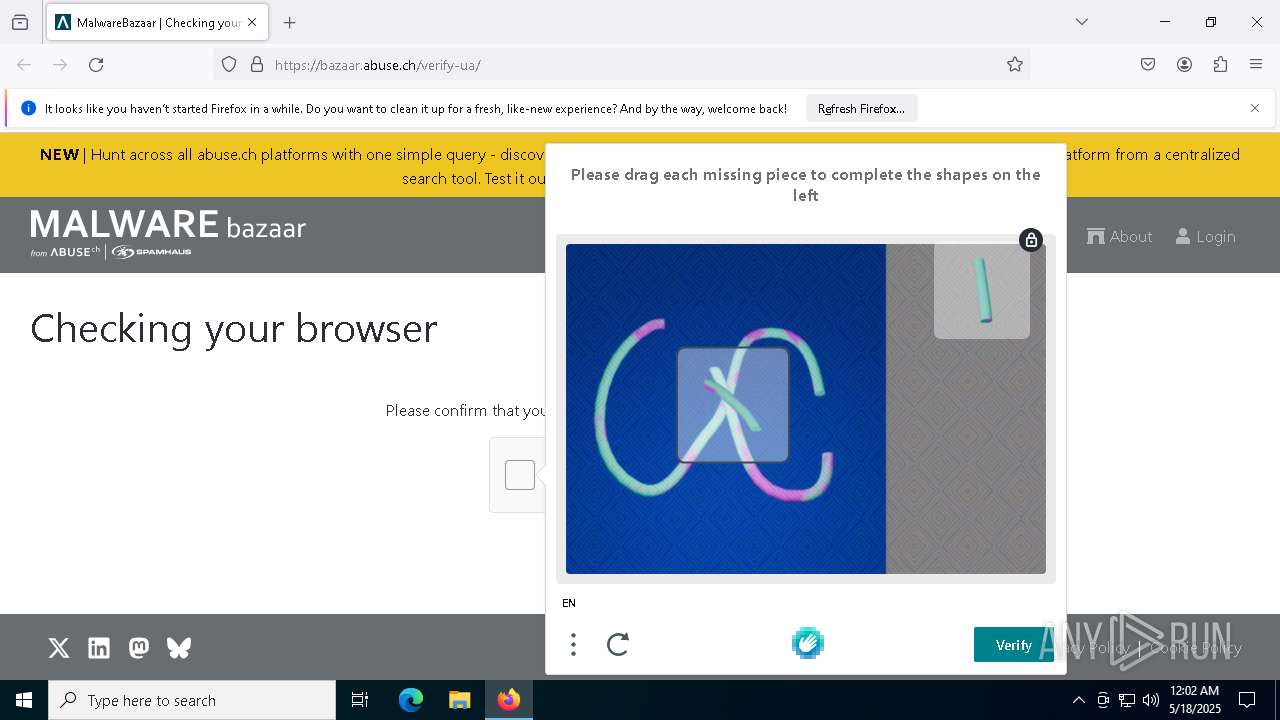Click the Verify button
The width and height of the screenshot is (1280, 720).
[x=1014, y=645]
